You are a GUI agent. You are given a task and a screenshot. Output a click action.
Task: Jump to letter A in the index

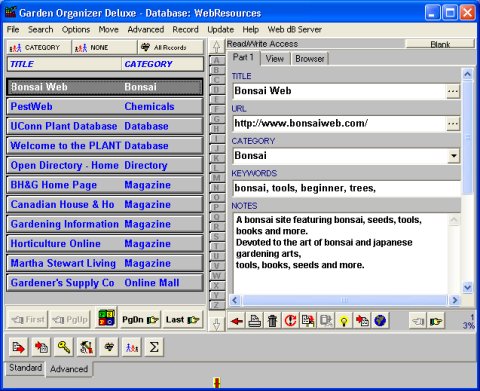pyautogui.click(x=217, y=60)
